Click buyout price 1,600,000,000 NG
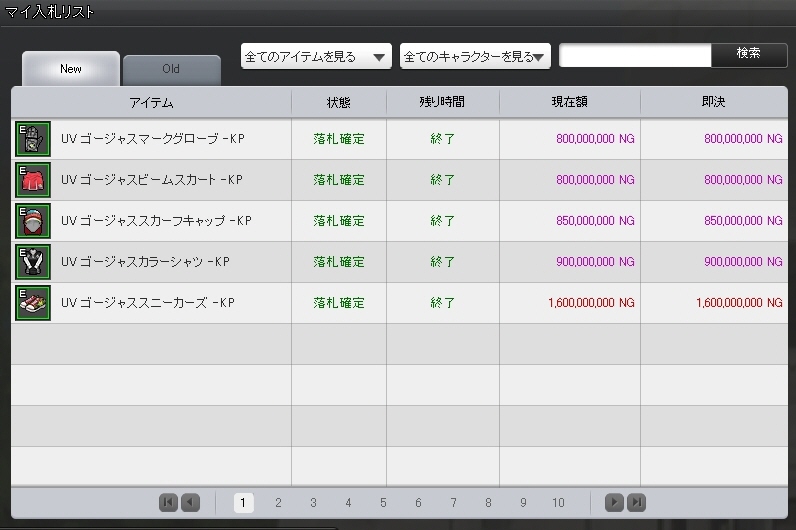 [x=739, y=303]
